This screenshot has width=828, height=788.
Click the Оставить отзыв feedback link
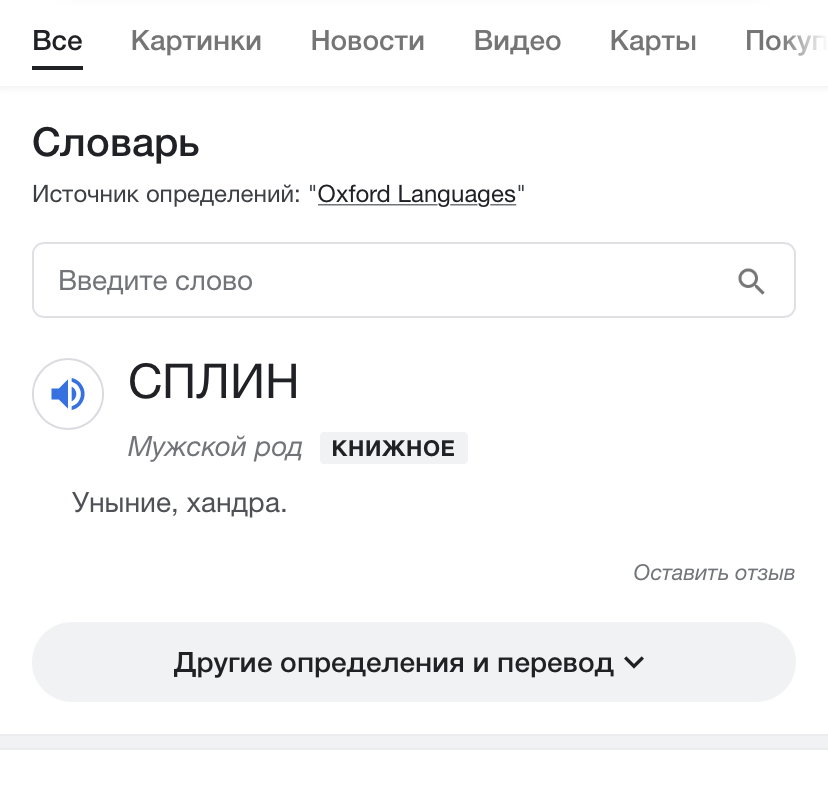(x=714, y=573)
